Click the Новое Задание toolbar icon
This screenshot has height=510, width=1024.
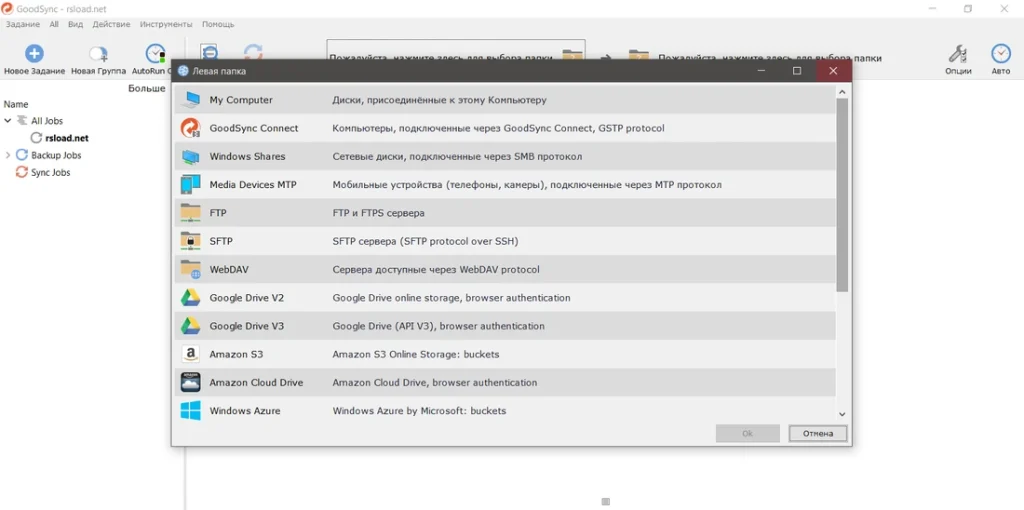34,54
